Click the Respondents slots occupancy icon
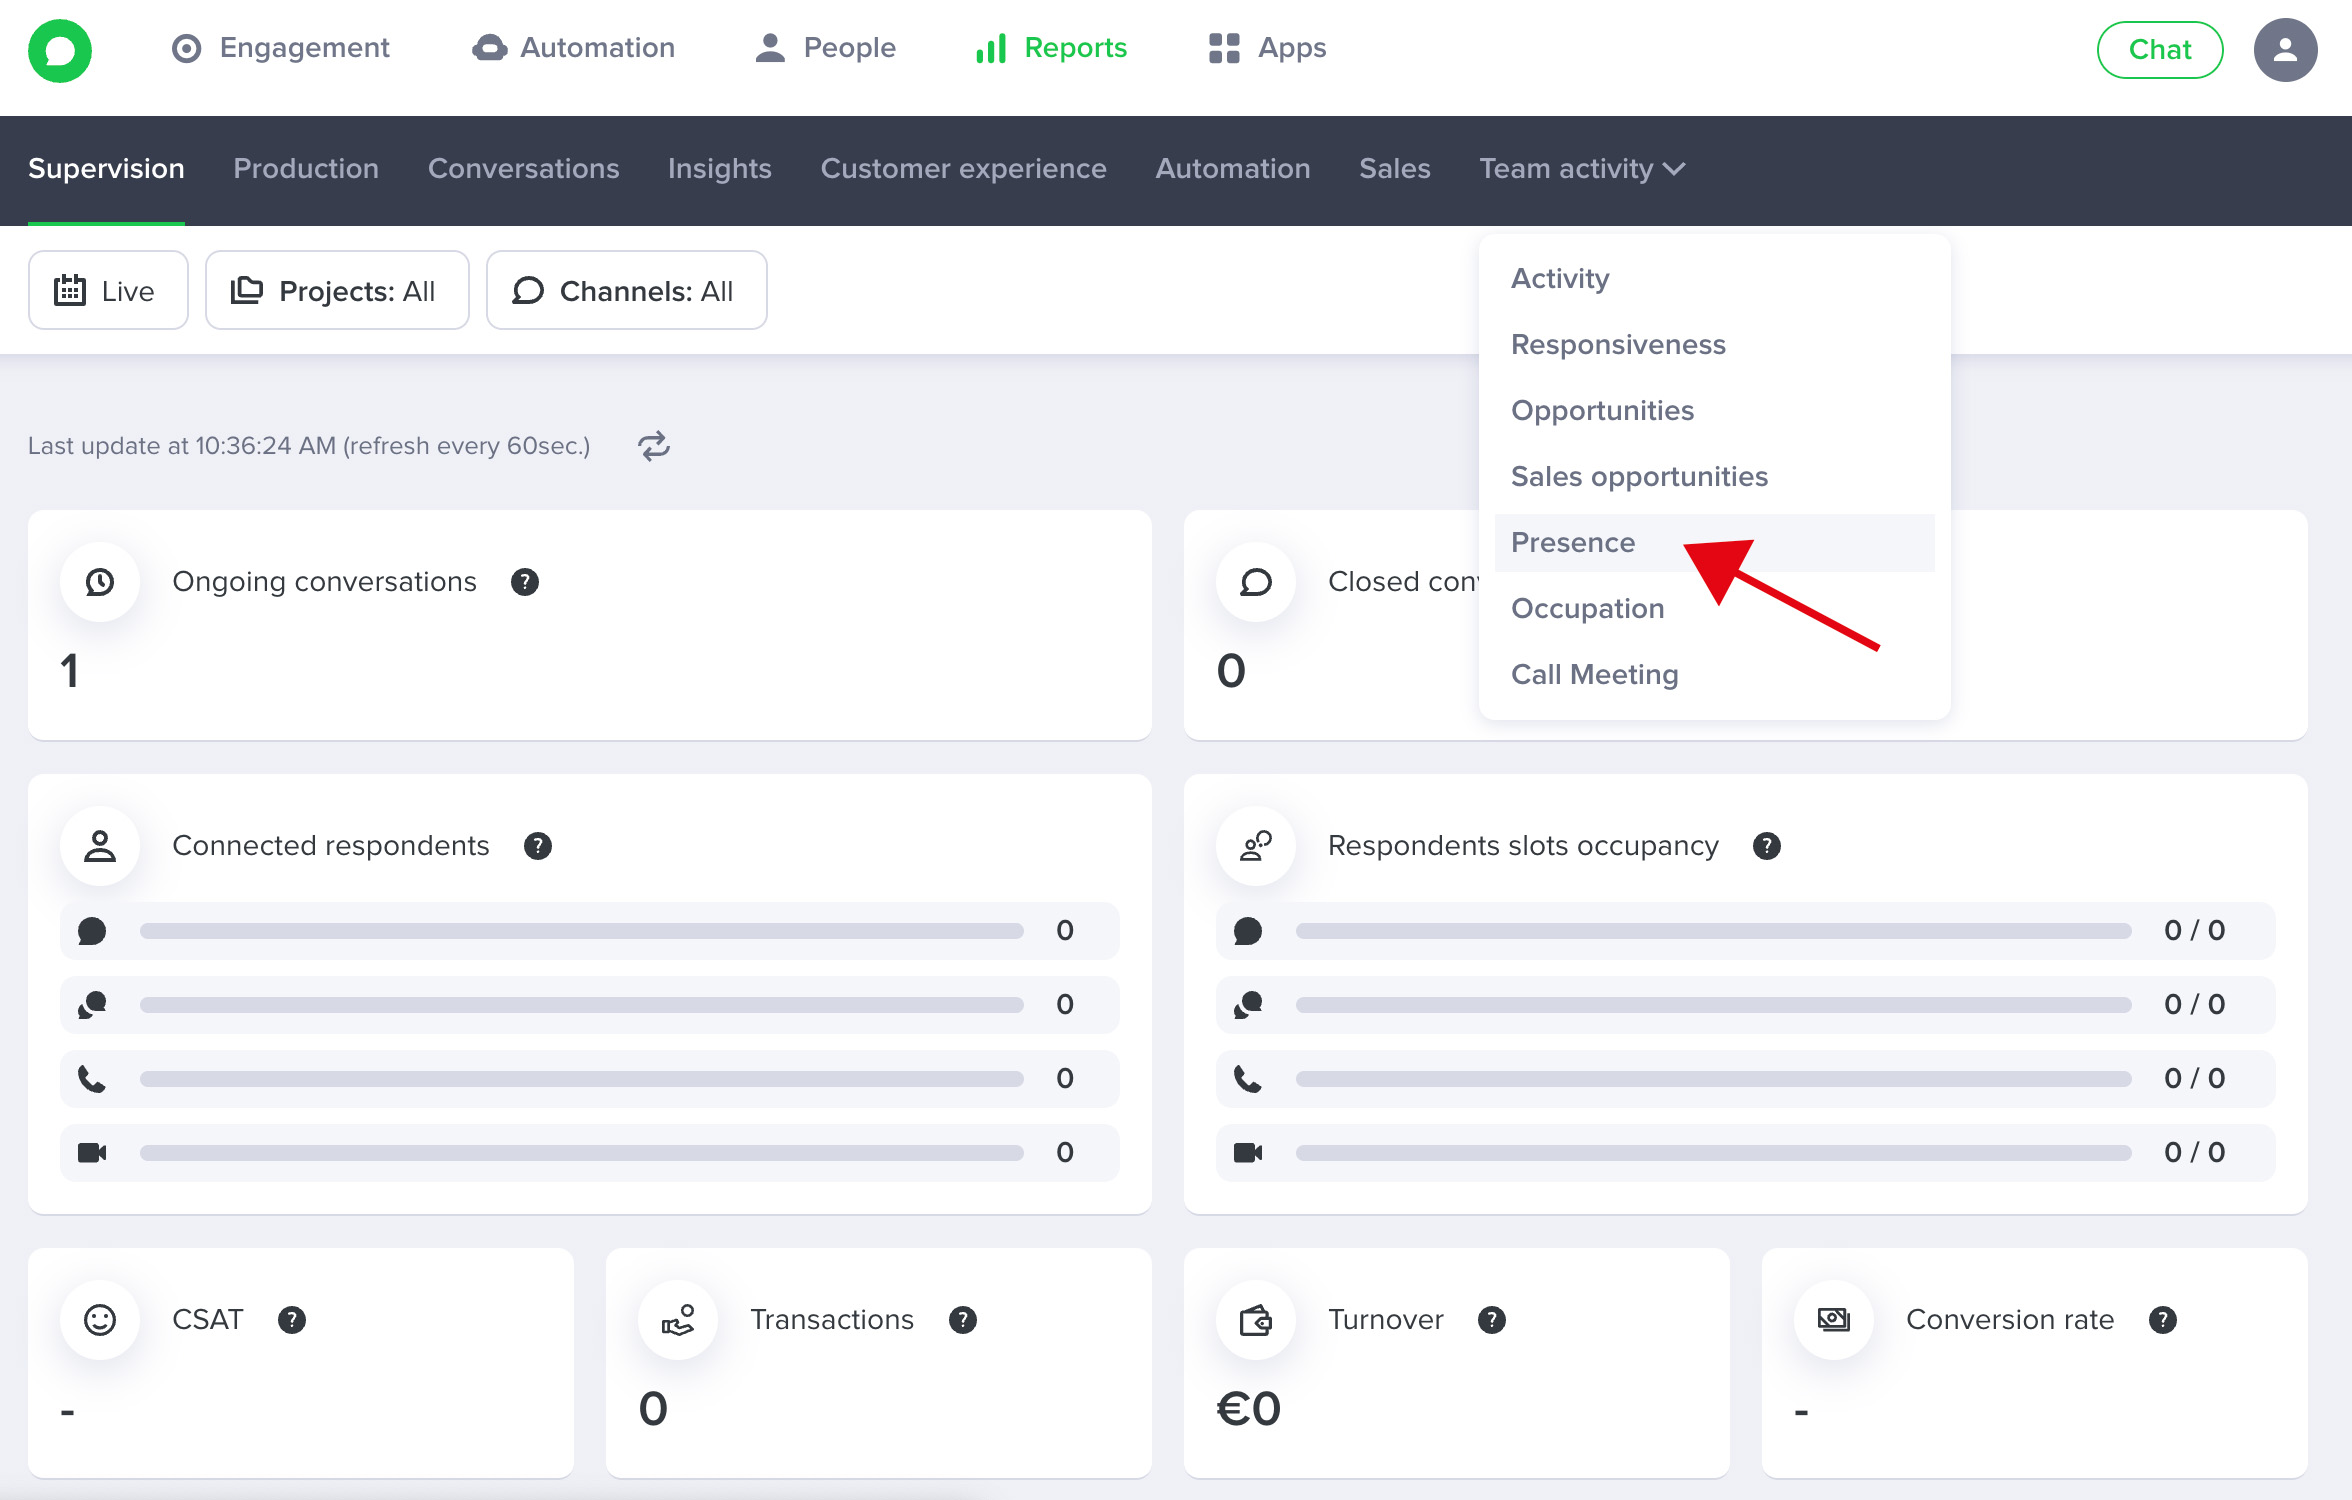Screen dimensions: 2352x1500 pyautogui.click(x=1256, y=846)
